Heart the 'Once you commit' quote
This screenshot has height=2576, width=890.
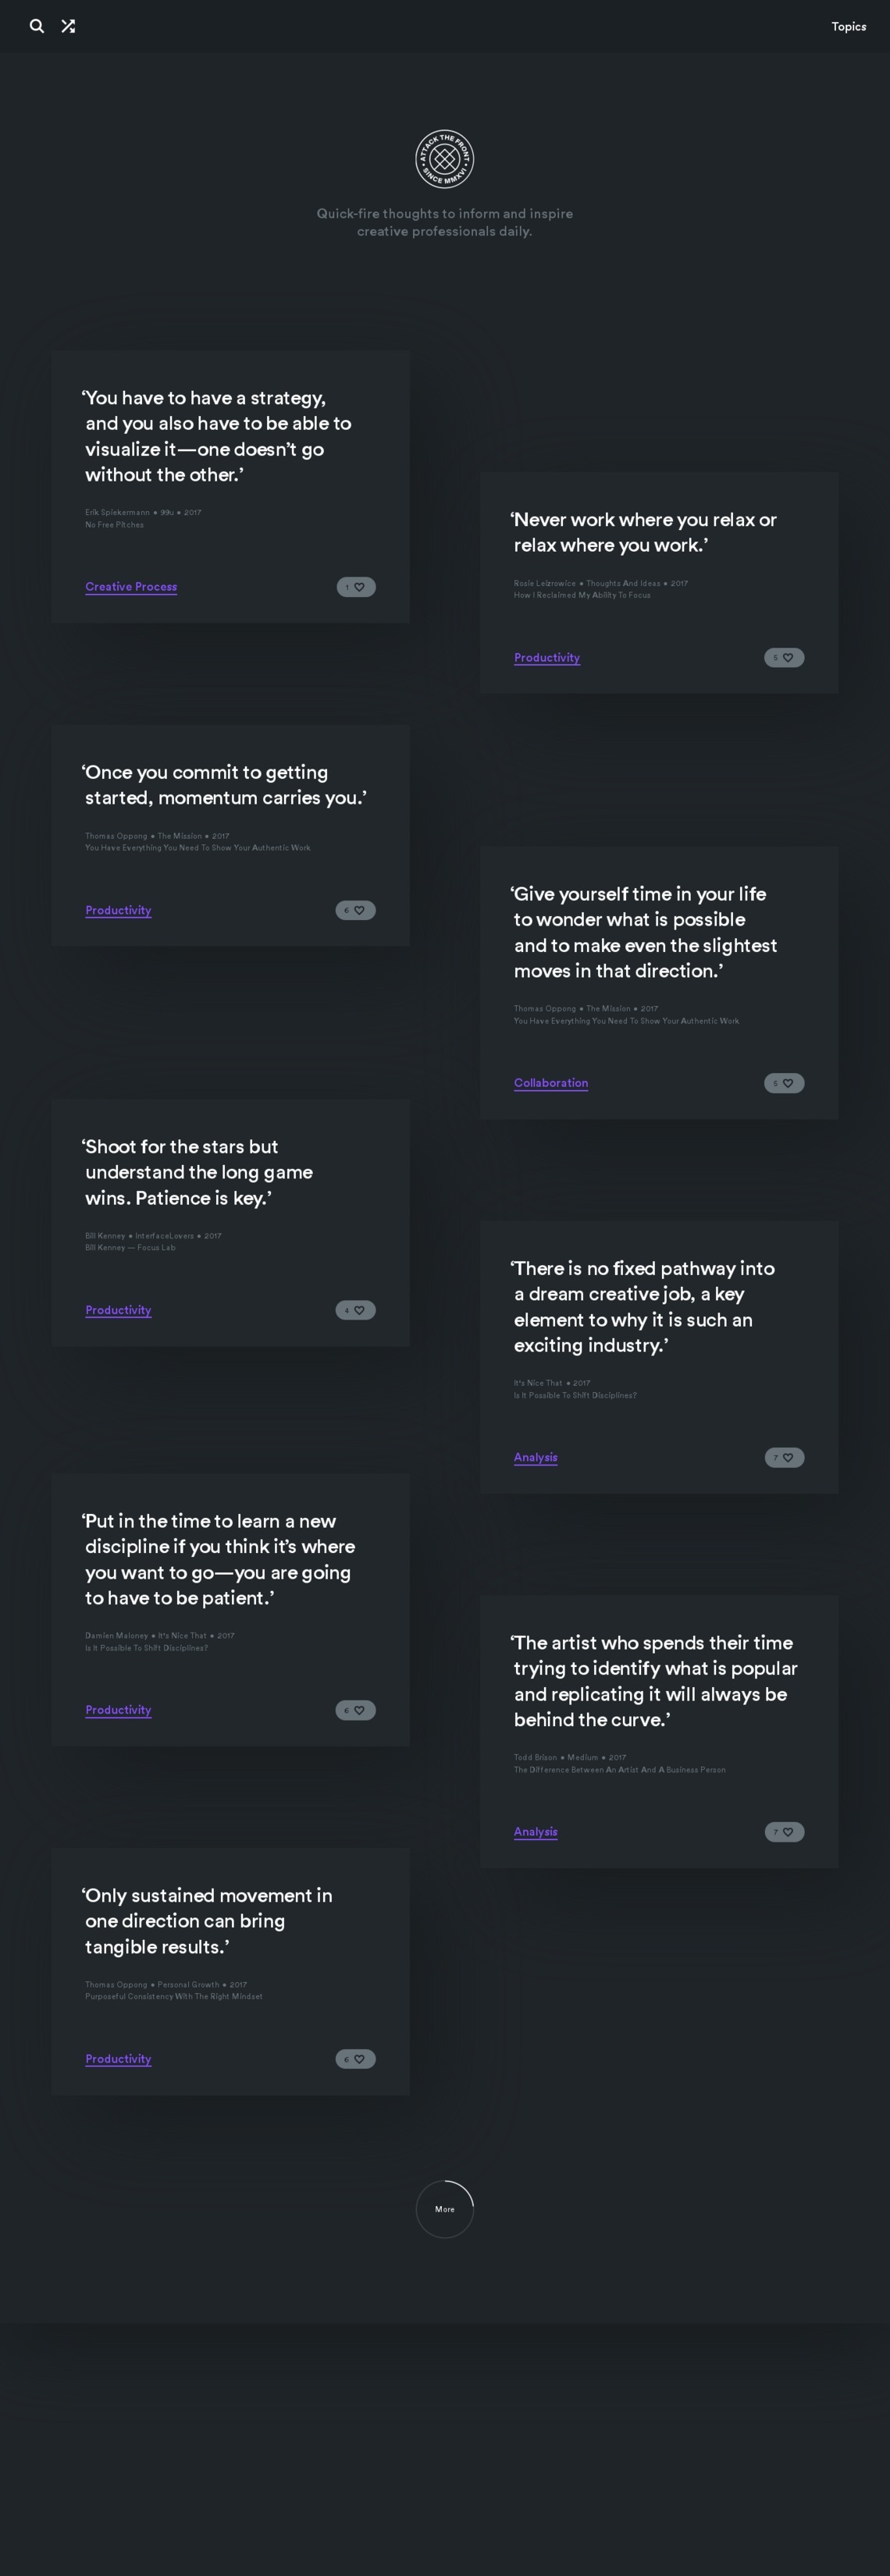[356, 910]
